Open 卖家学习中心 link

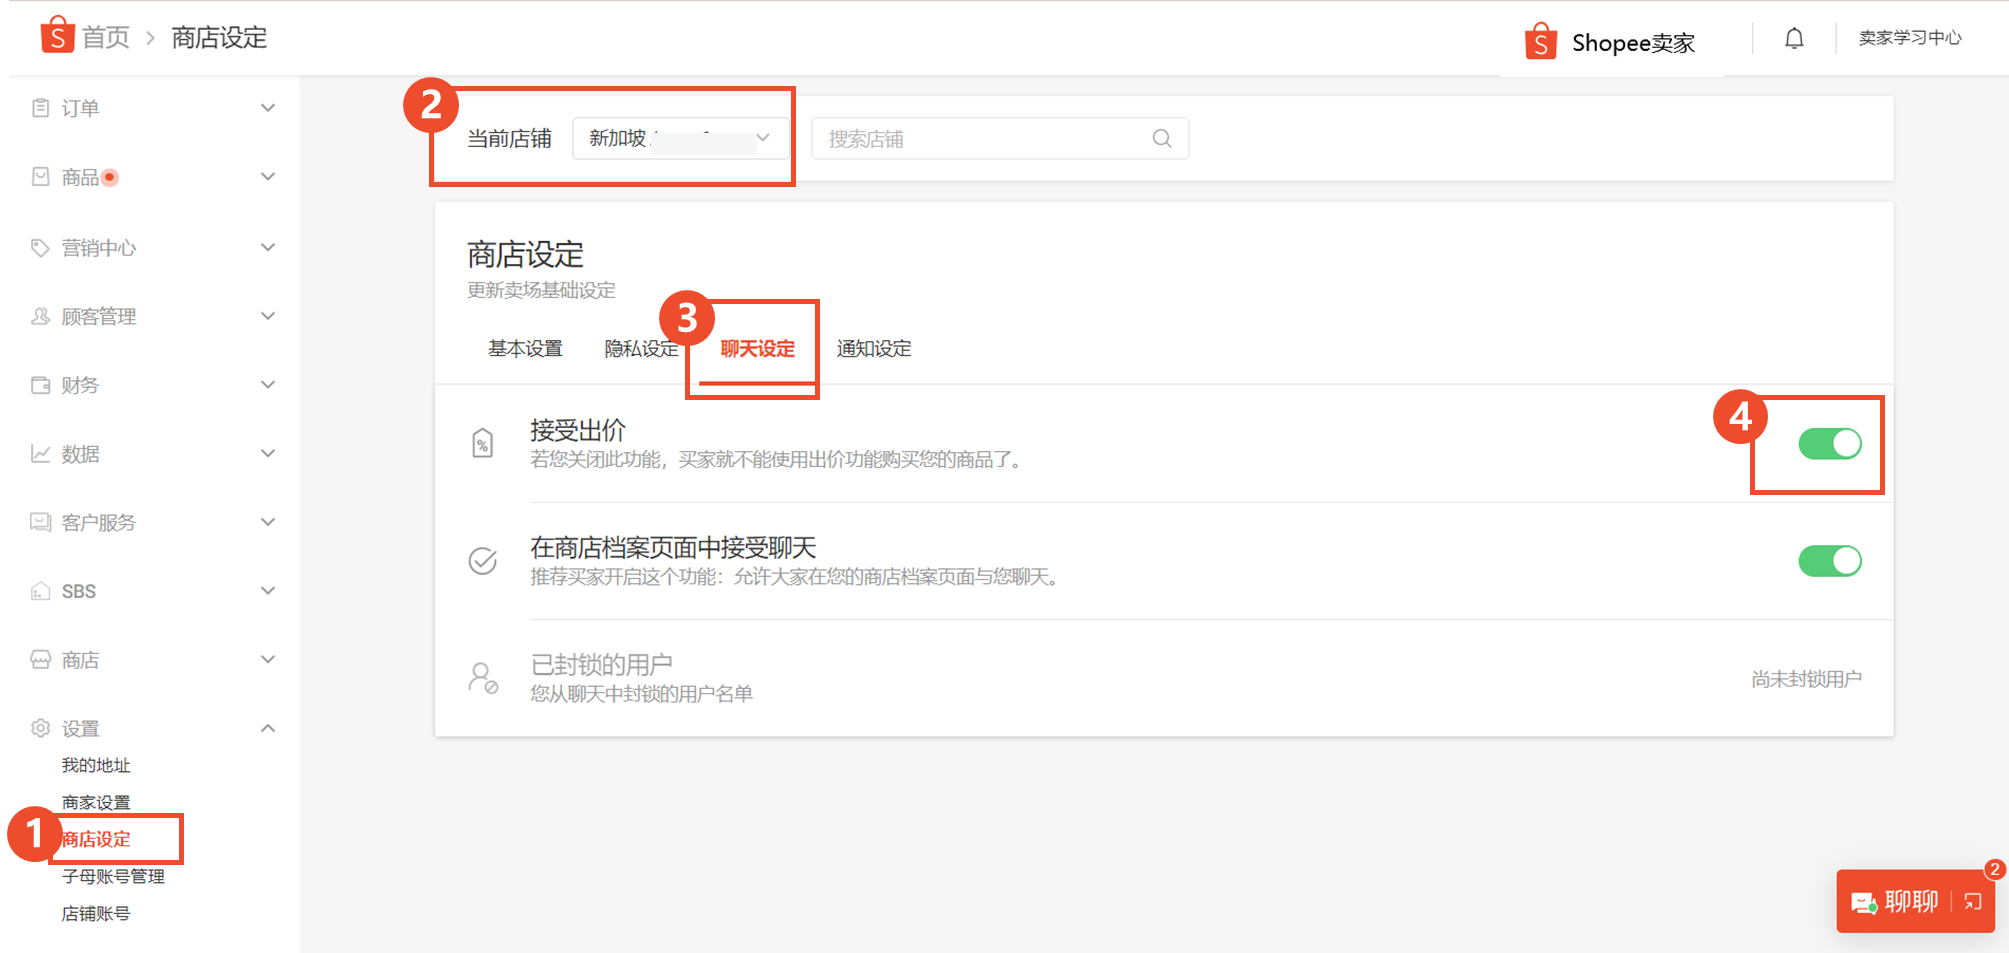pos(1910,38)
